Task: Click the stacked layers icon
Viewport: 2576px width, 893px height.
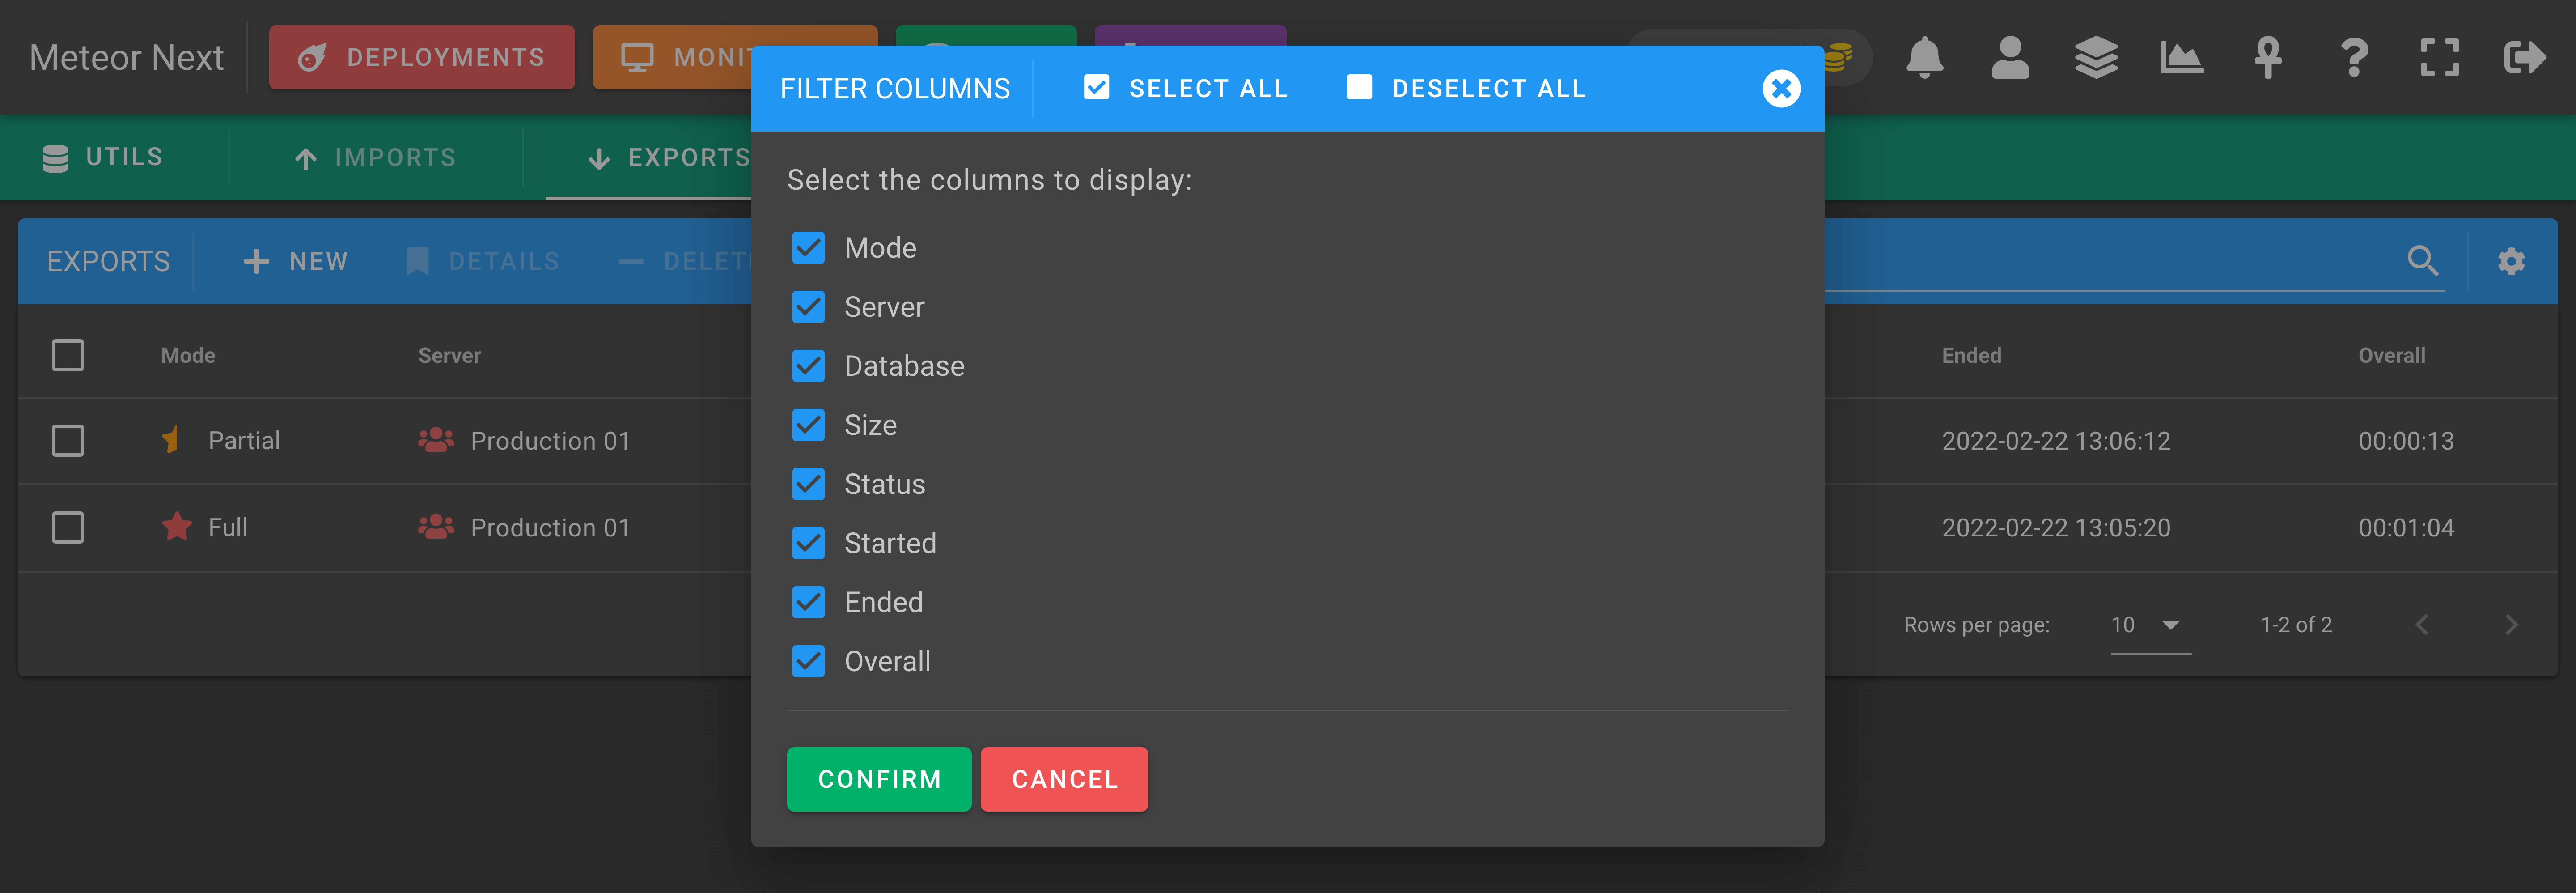Action: pyautogui.click(x=2096, y=58)
